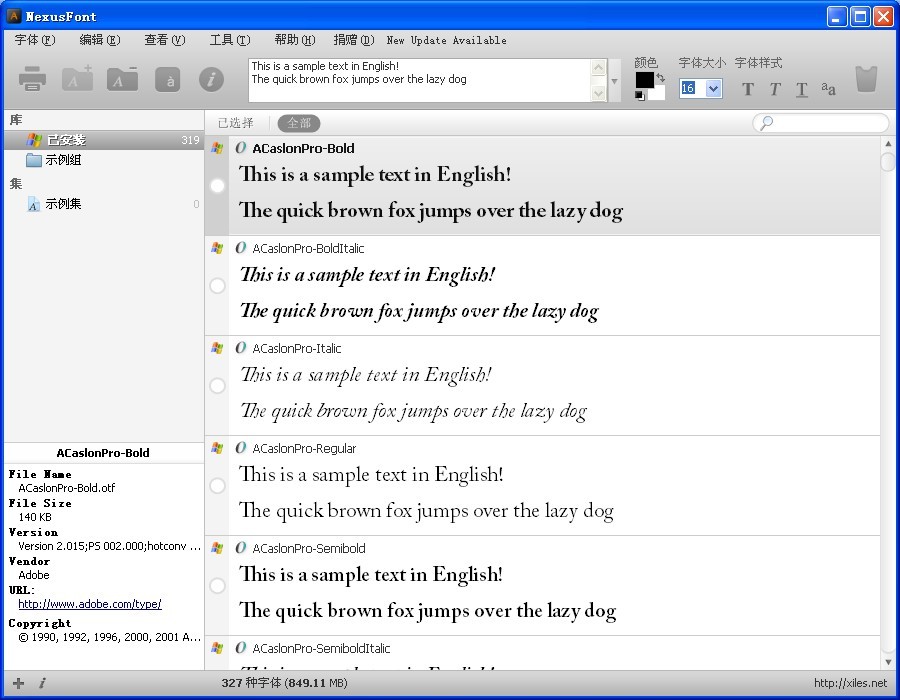Toggle italic font style button
This screenshot has height=700, width=900.
775,89
